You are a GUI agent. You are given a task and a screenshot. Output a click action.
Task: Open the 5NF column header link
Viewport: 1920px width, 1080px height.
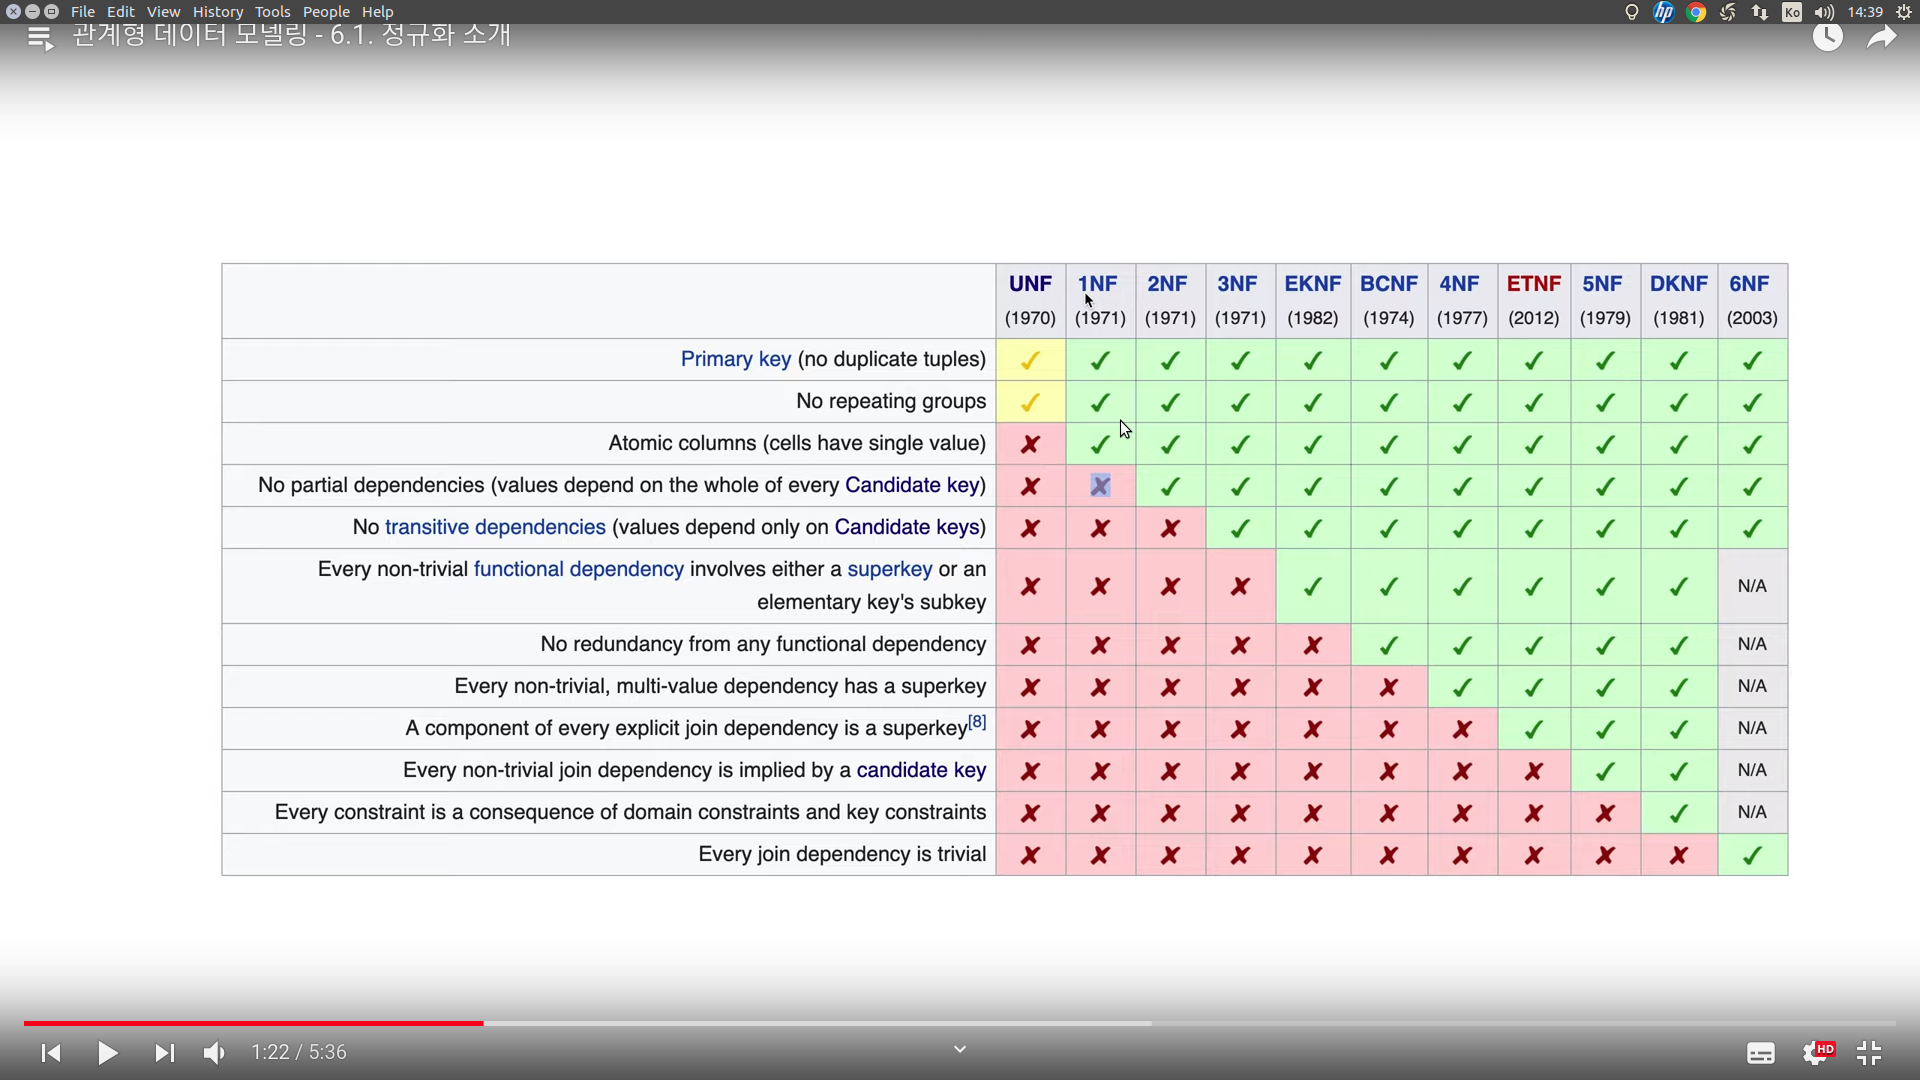click(x=1602, y=284)
